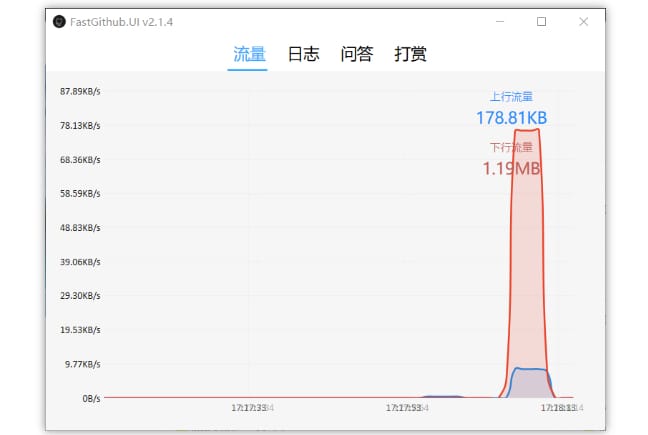Viewport: 648px width, 435px height.
Task: Open the 打赏 tab
Action: pos(410,55)
